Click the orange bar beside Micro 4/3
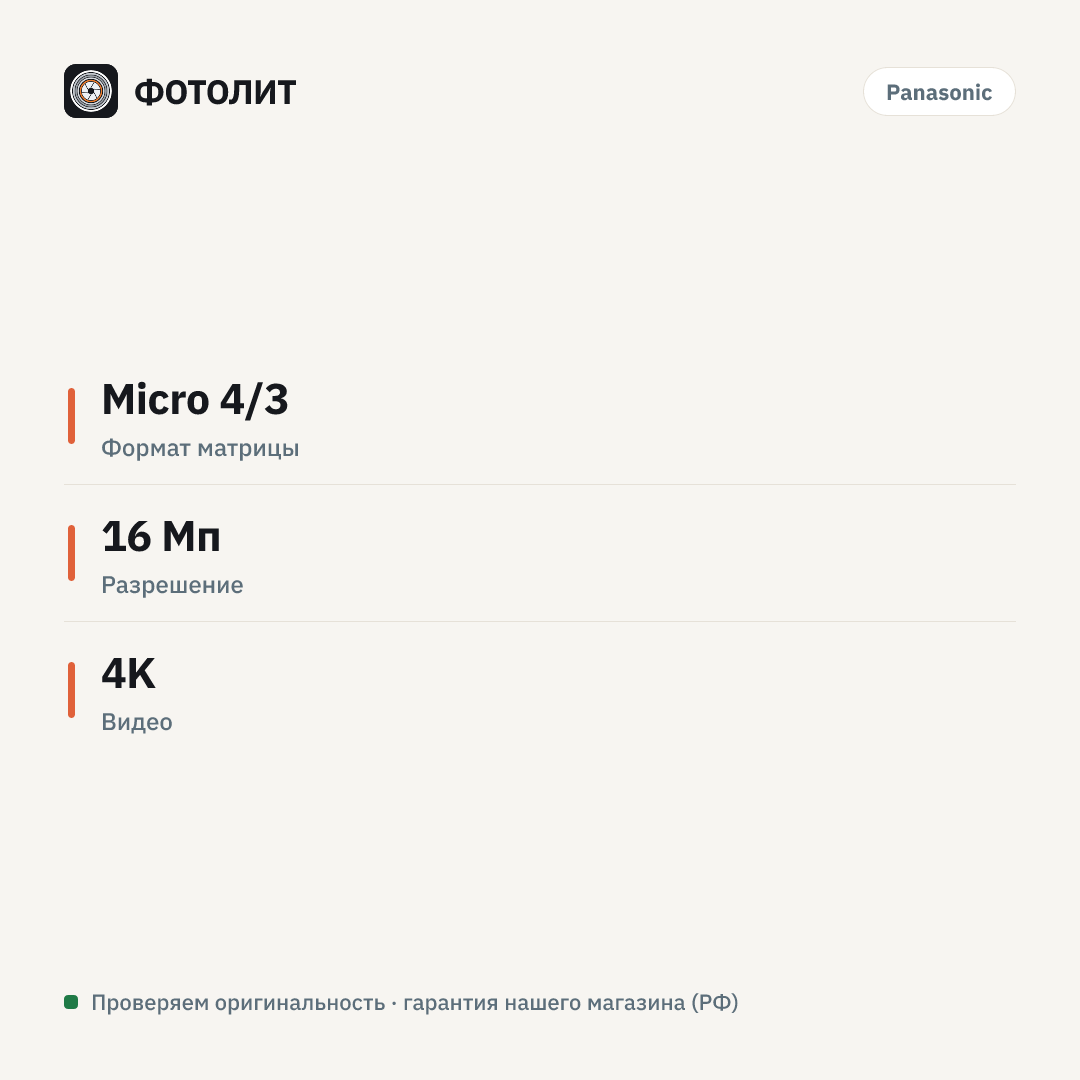Screen dimensions: 1080x1080 (72, 416)
